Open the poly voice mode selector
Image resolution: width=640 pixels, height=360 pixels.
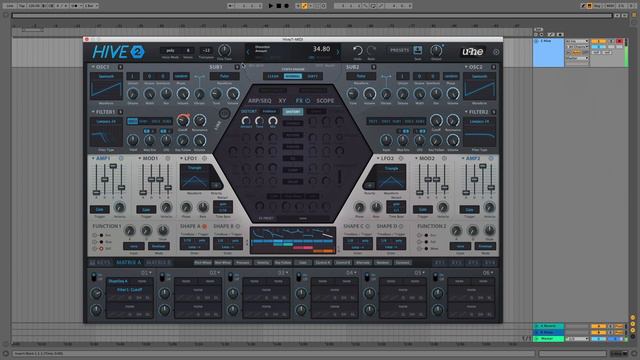click(170, 51)
